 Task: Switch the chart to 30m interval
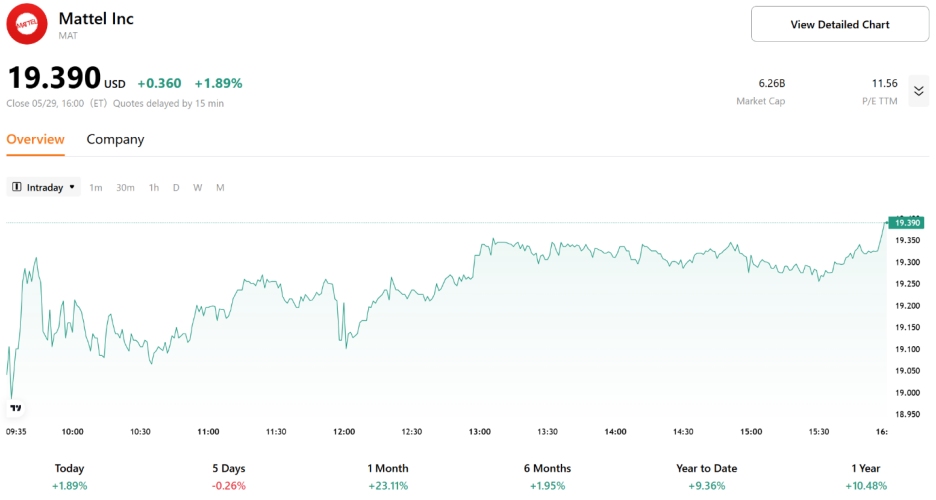125,188
